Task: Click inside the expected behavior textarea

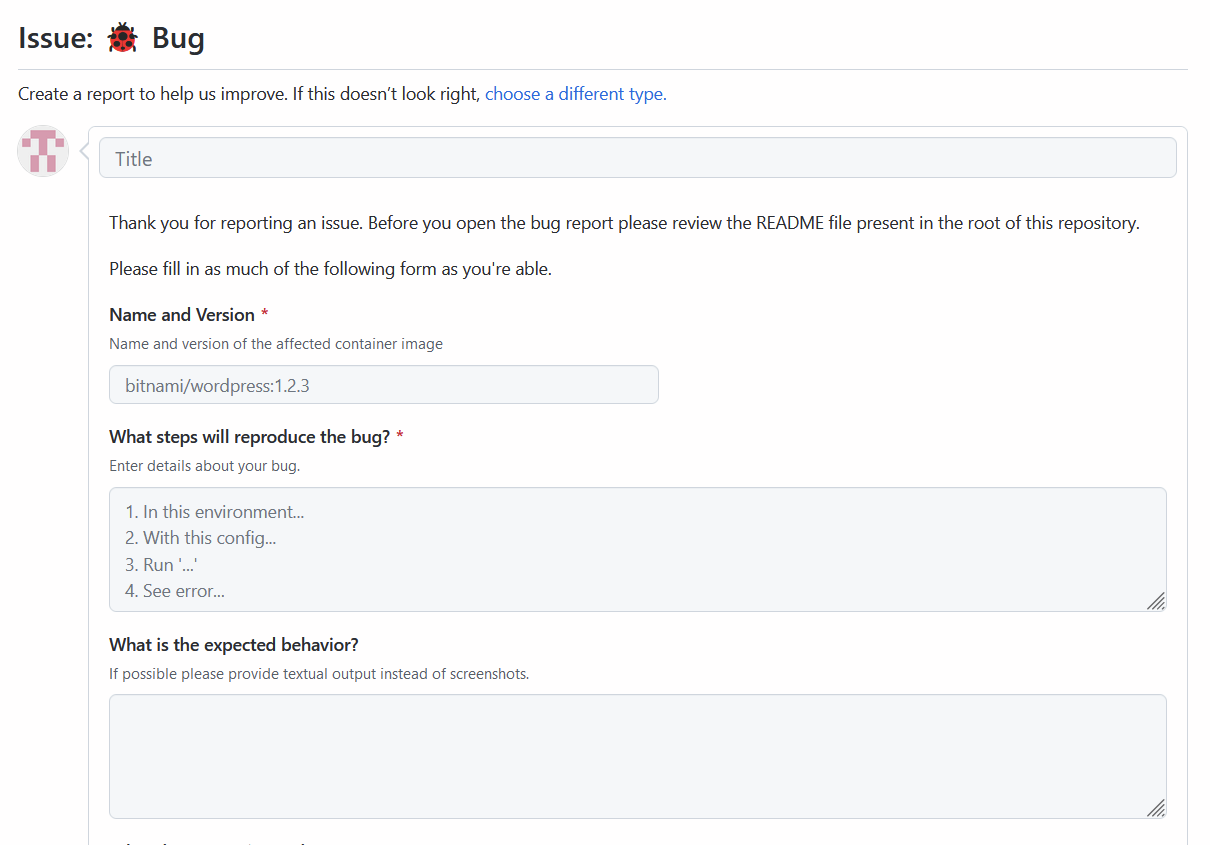Action: coord(637,756)
